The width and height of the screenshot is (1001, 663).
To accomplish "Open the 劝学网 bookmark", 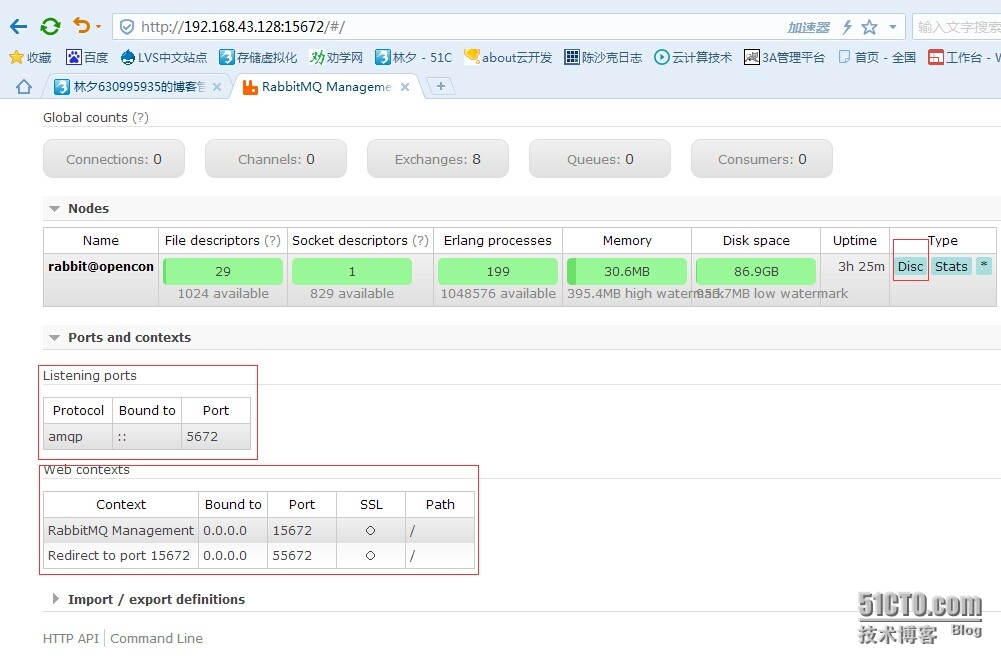I will click(336, 57).
